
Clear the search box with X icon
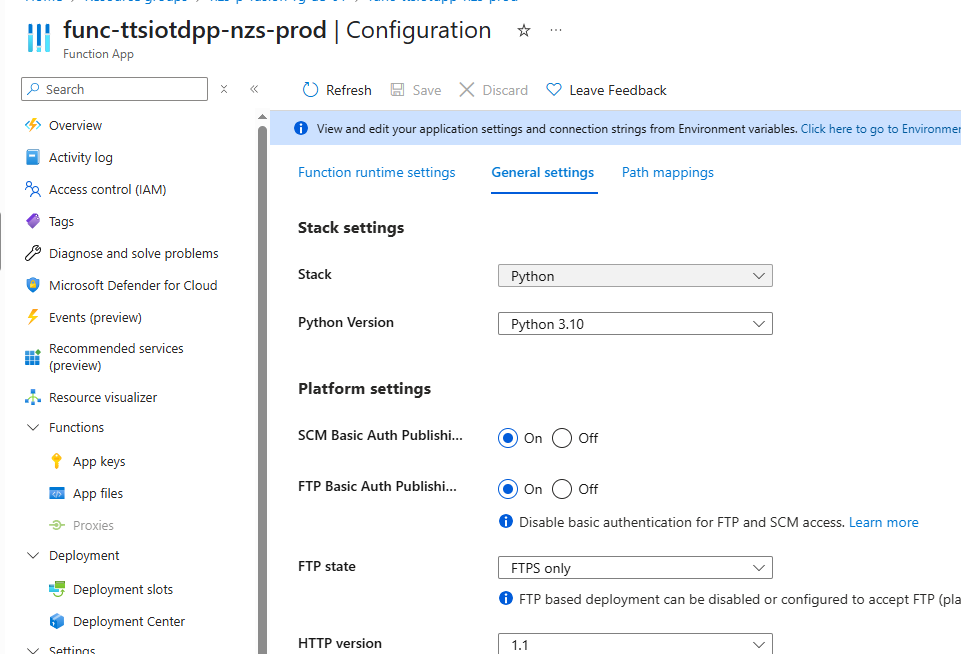tap(224, 89)
